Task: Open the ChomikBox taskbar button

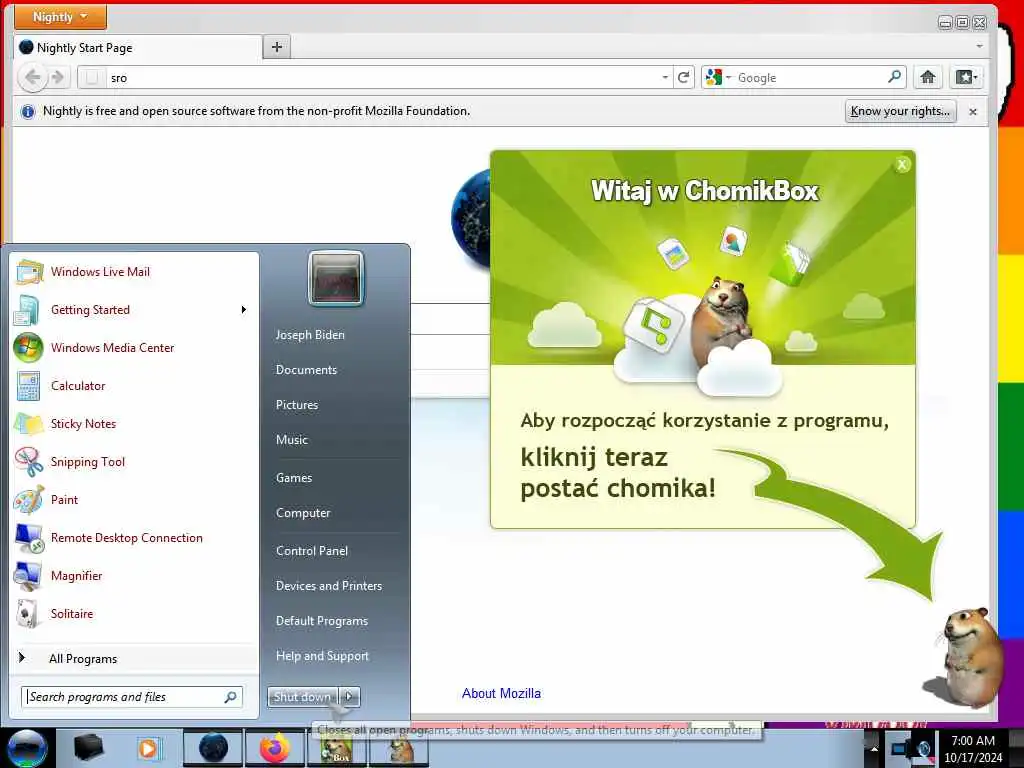Action: (337, 748)
